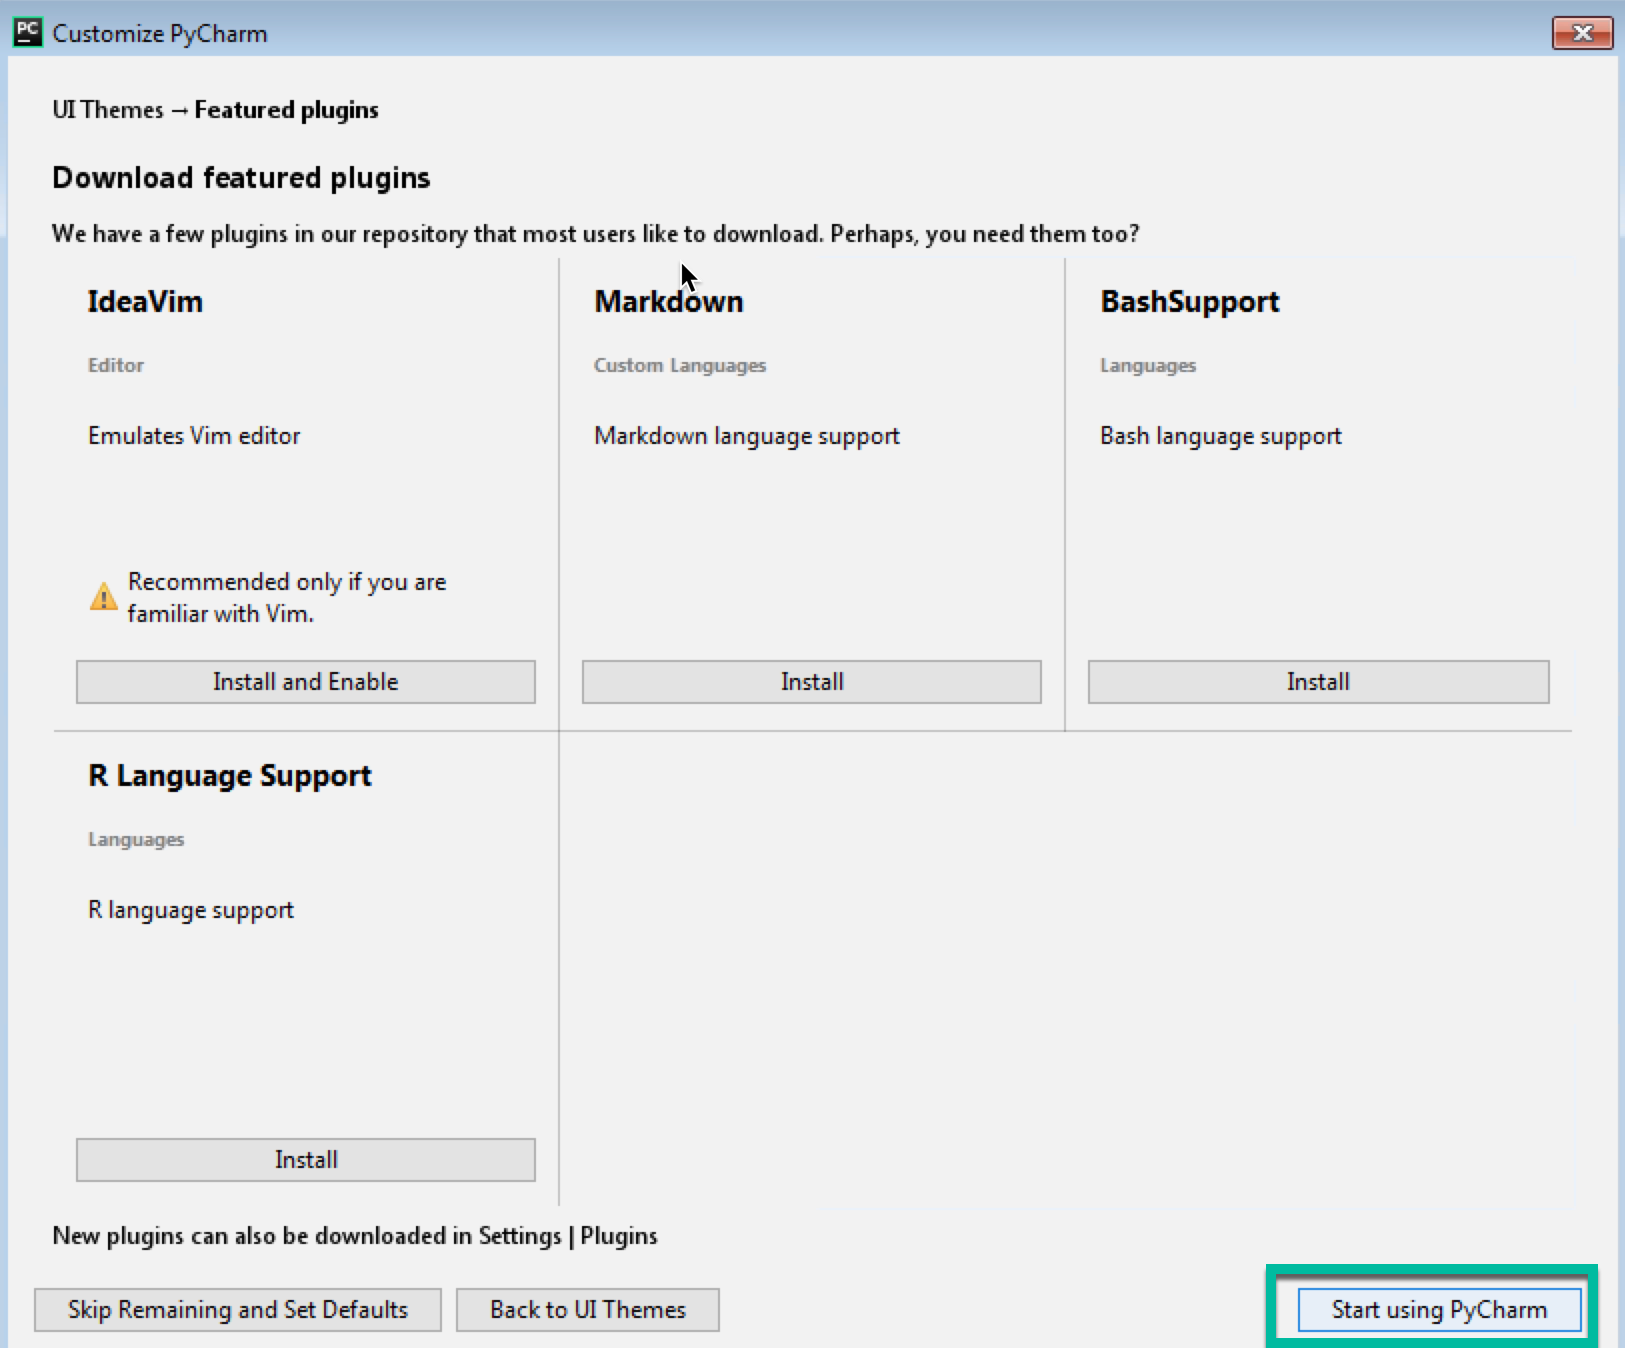
Task: Click the 'Languages' label under BashSupport
Action: (1148, 366)
